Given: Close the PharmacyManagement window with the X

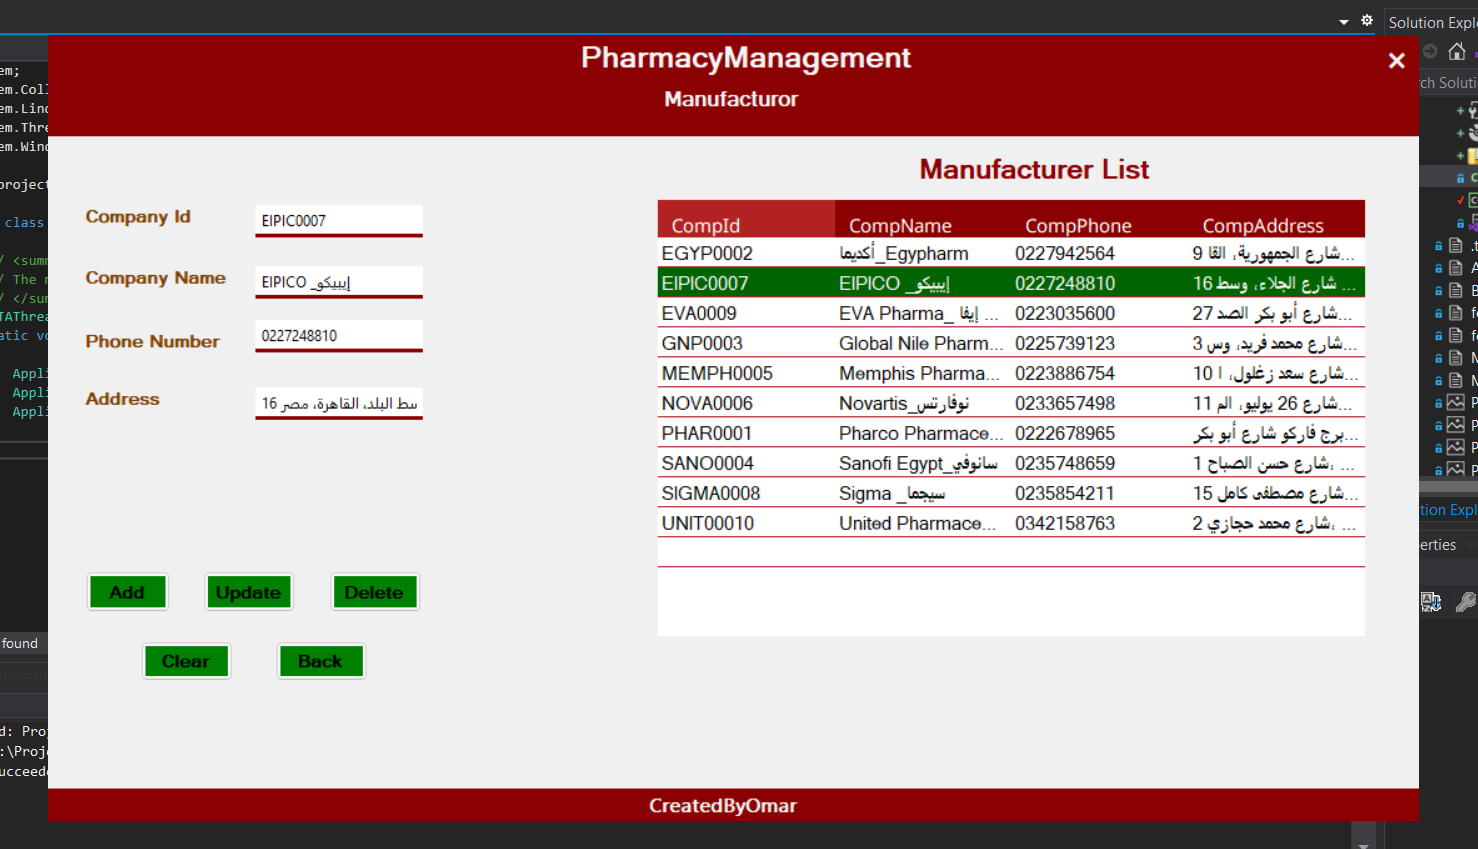Looking at the screenshot, I should (1396, 61).
